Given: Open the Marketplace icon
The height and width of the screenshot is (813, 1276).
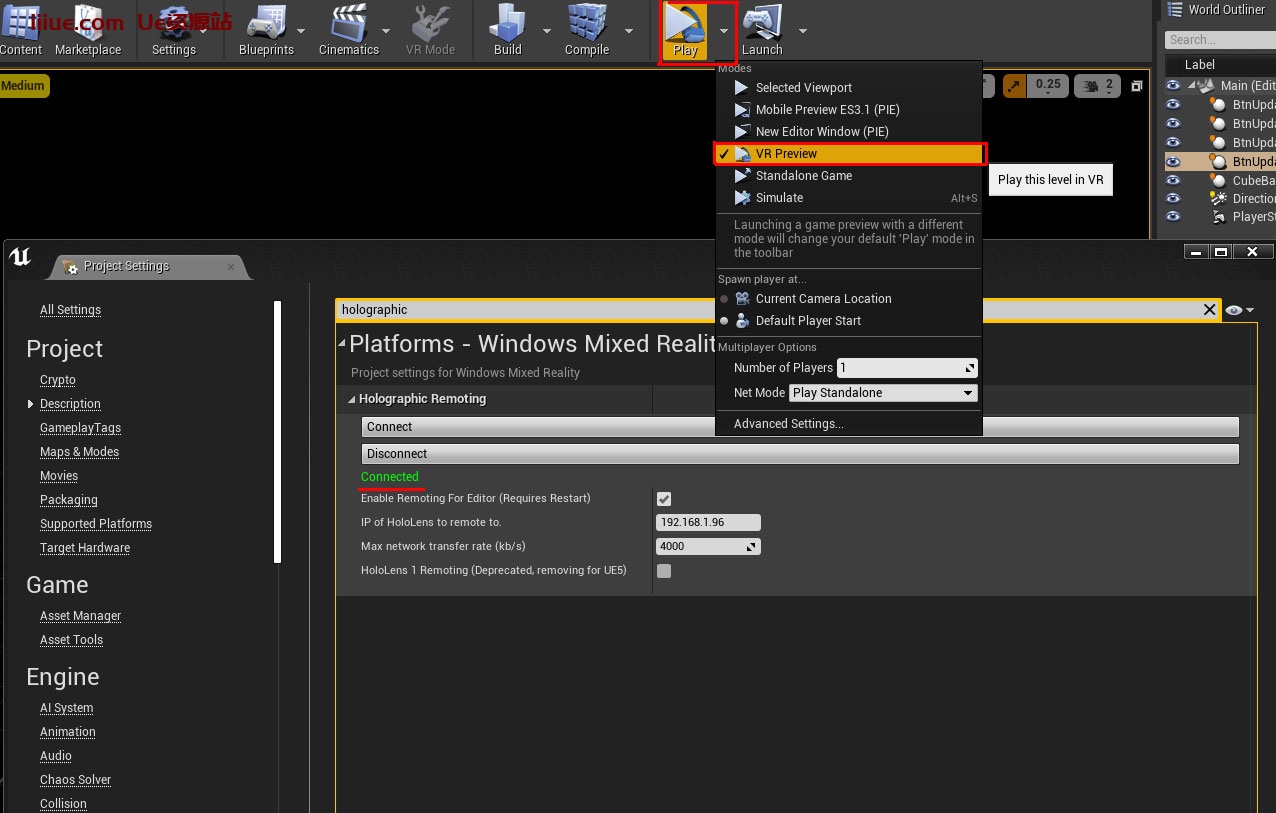Looking at the screenshot, I should click(88, 29).
